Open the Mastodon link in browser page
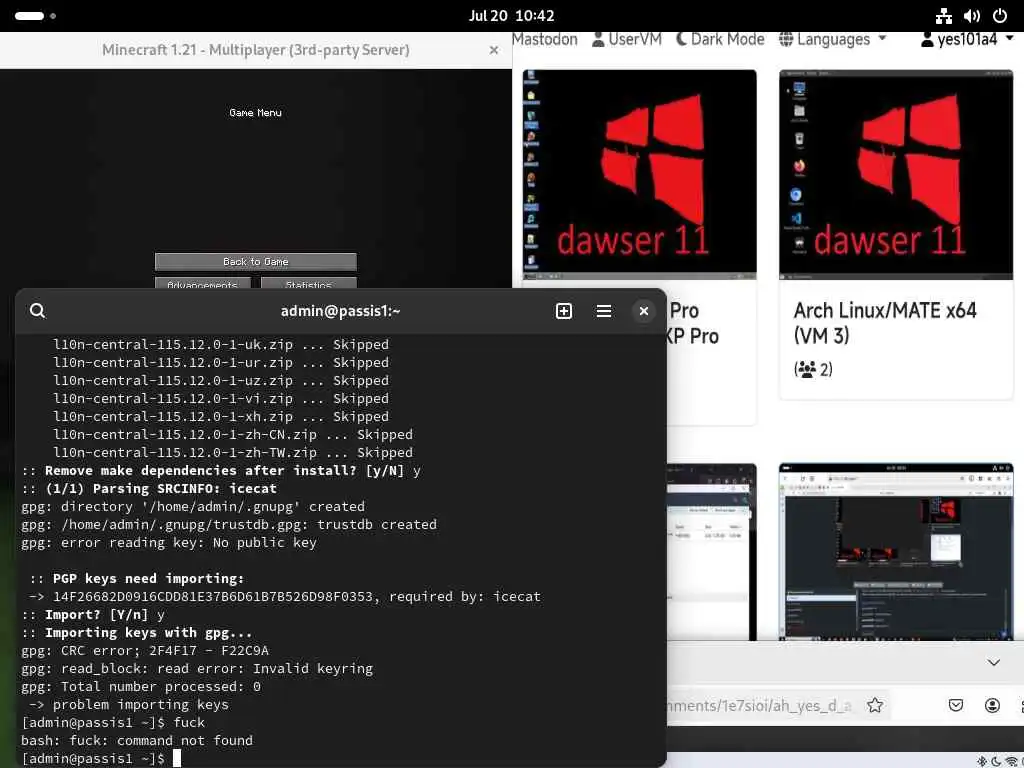 [x=545, y=39]
